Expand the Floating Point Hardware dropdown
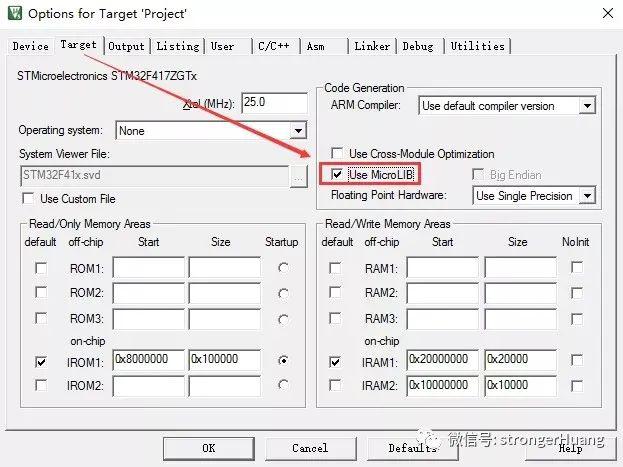The height and width of the screenshot is (467, 623). [587, 196]
